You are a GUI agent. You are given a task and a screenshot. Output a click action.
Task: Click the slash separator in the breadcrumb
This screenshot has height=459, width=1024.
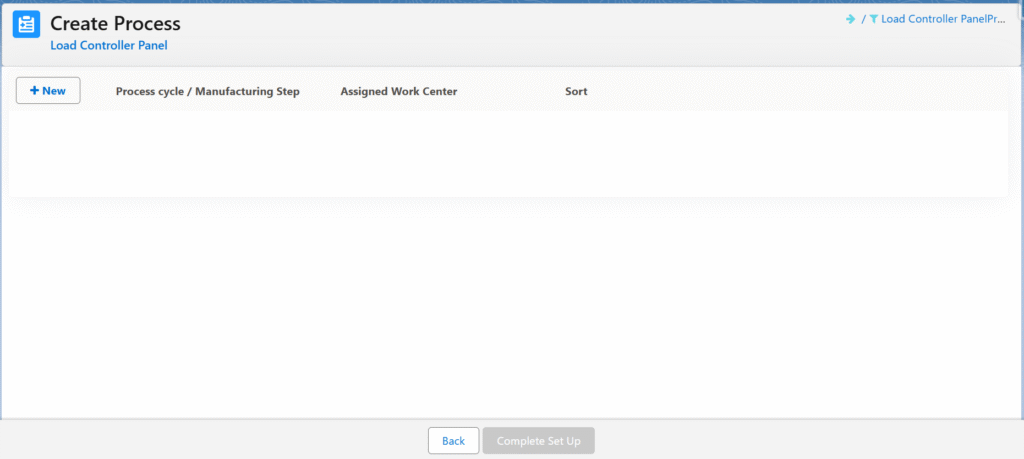click(x=863, y=18)
